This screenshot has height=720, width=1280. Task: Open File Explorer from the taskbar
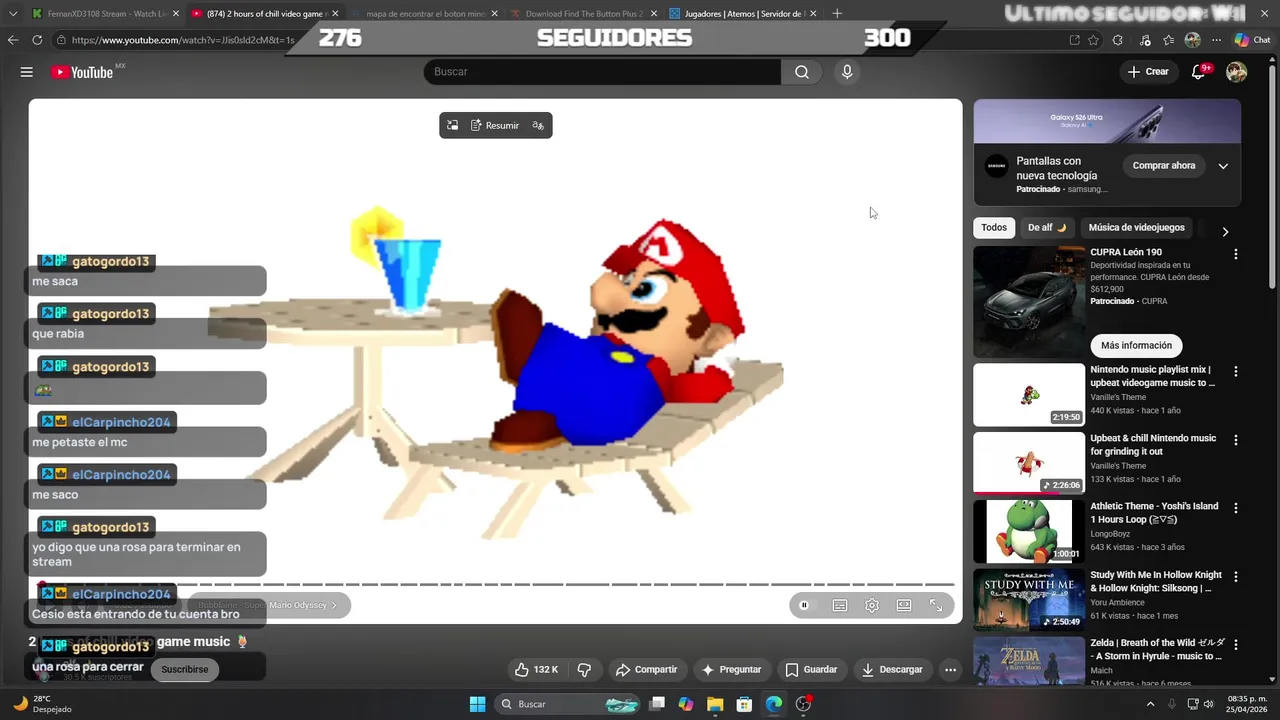tap(715, 704)
